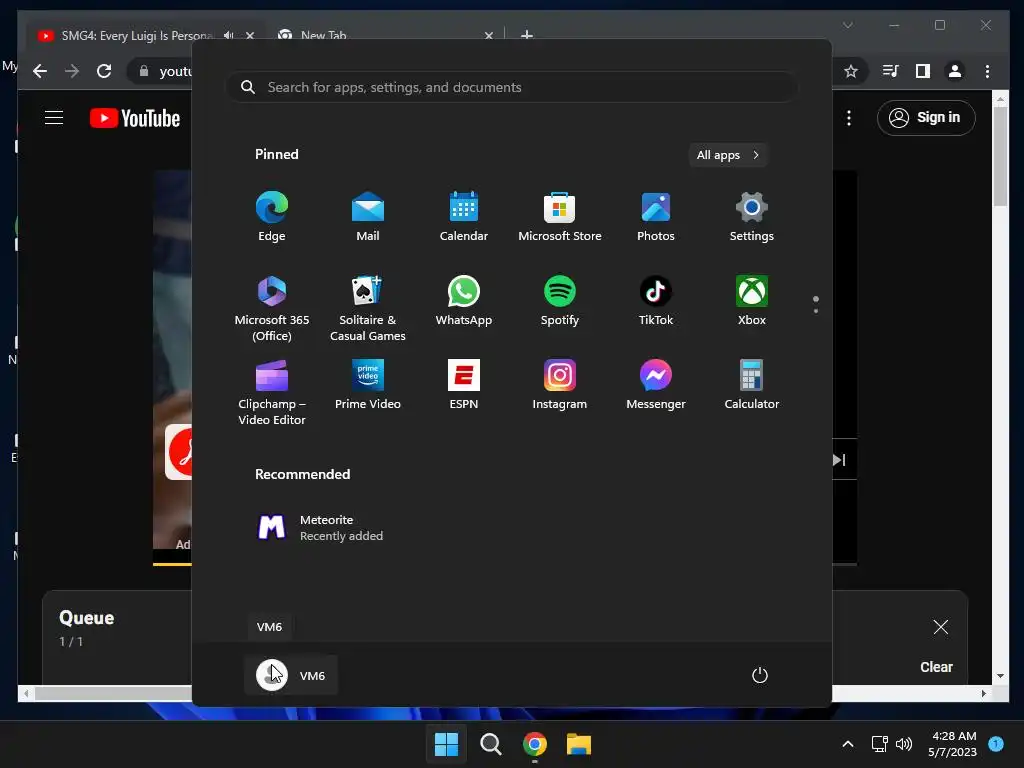This screenshot has height=768, width=1024.
Task: Open the recommended Meteorite app
Action: click(320, 528)
